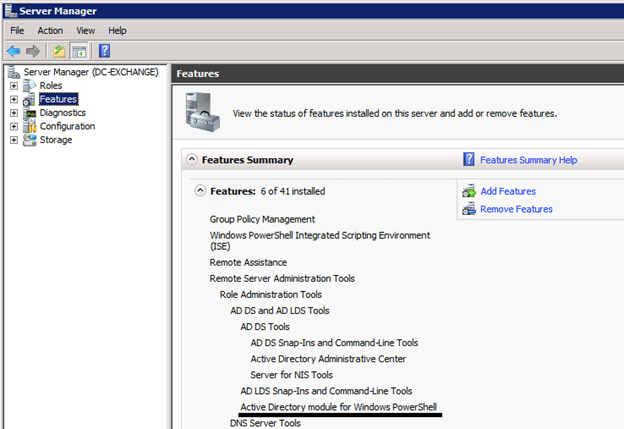
Task: Click Windows PowerShell Integrated Scripting Environment entry
Action: pos(320,241)
